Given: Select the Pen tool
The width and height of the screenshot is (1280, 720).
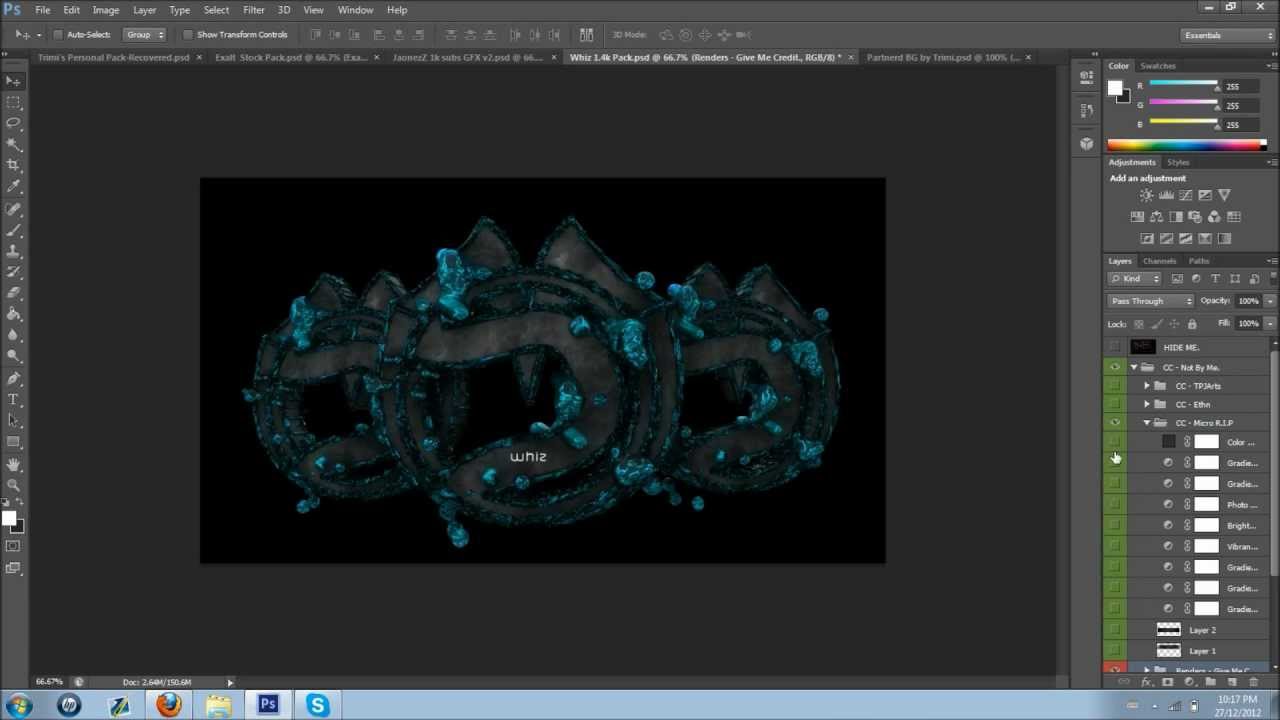Looking at the screenshot, I should tap(14, 379).
